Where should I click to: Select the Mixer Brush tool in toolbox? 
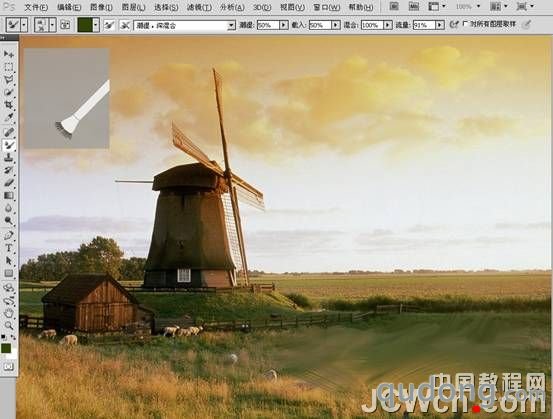click(8, 145)
